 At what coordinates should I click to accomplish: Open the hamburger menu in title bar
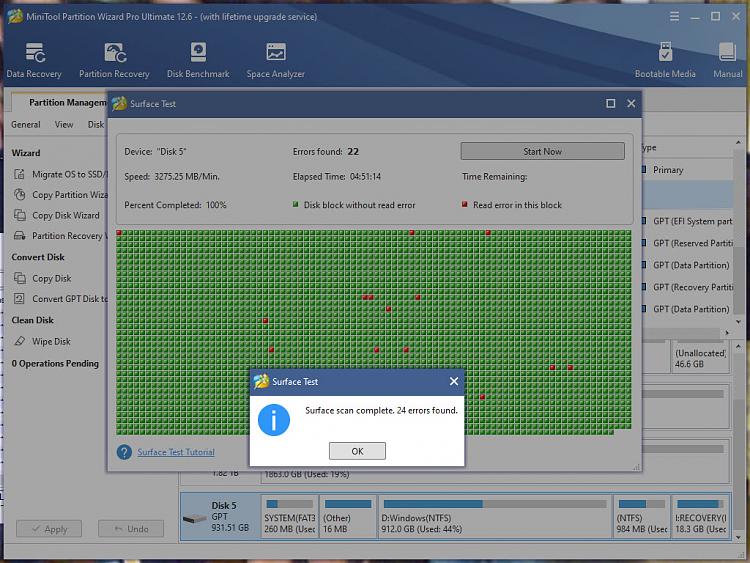tap(674, 17)
